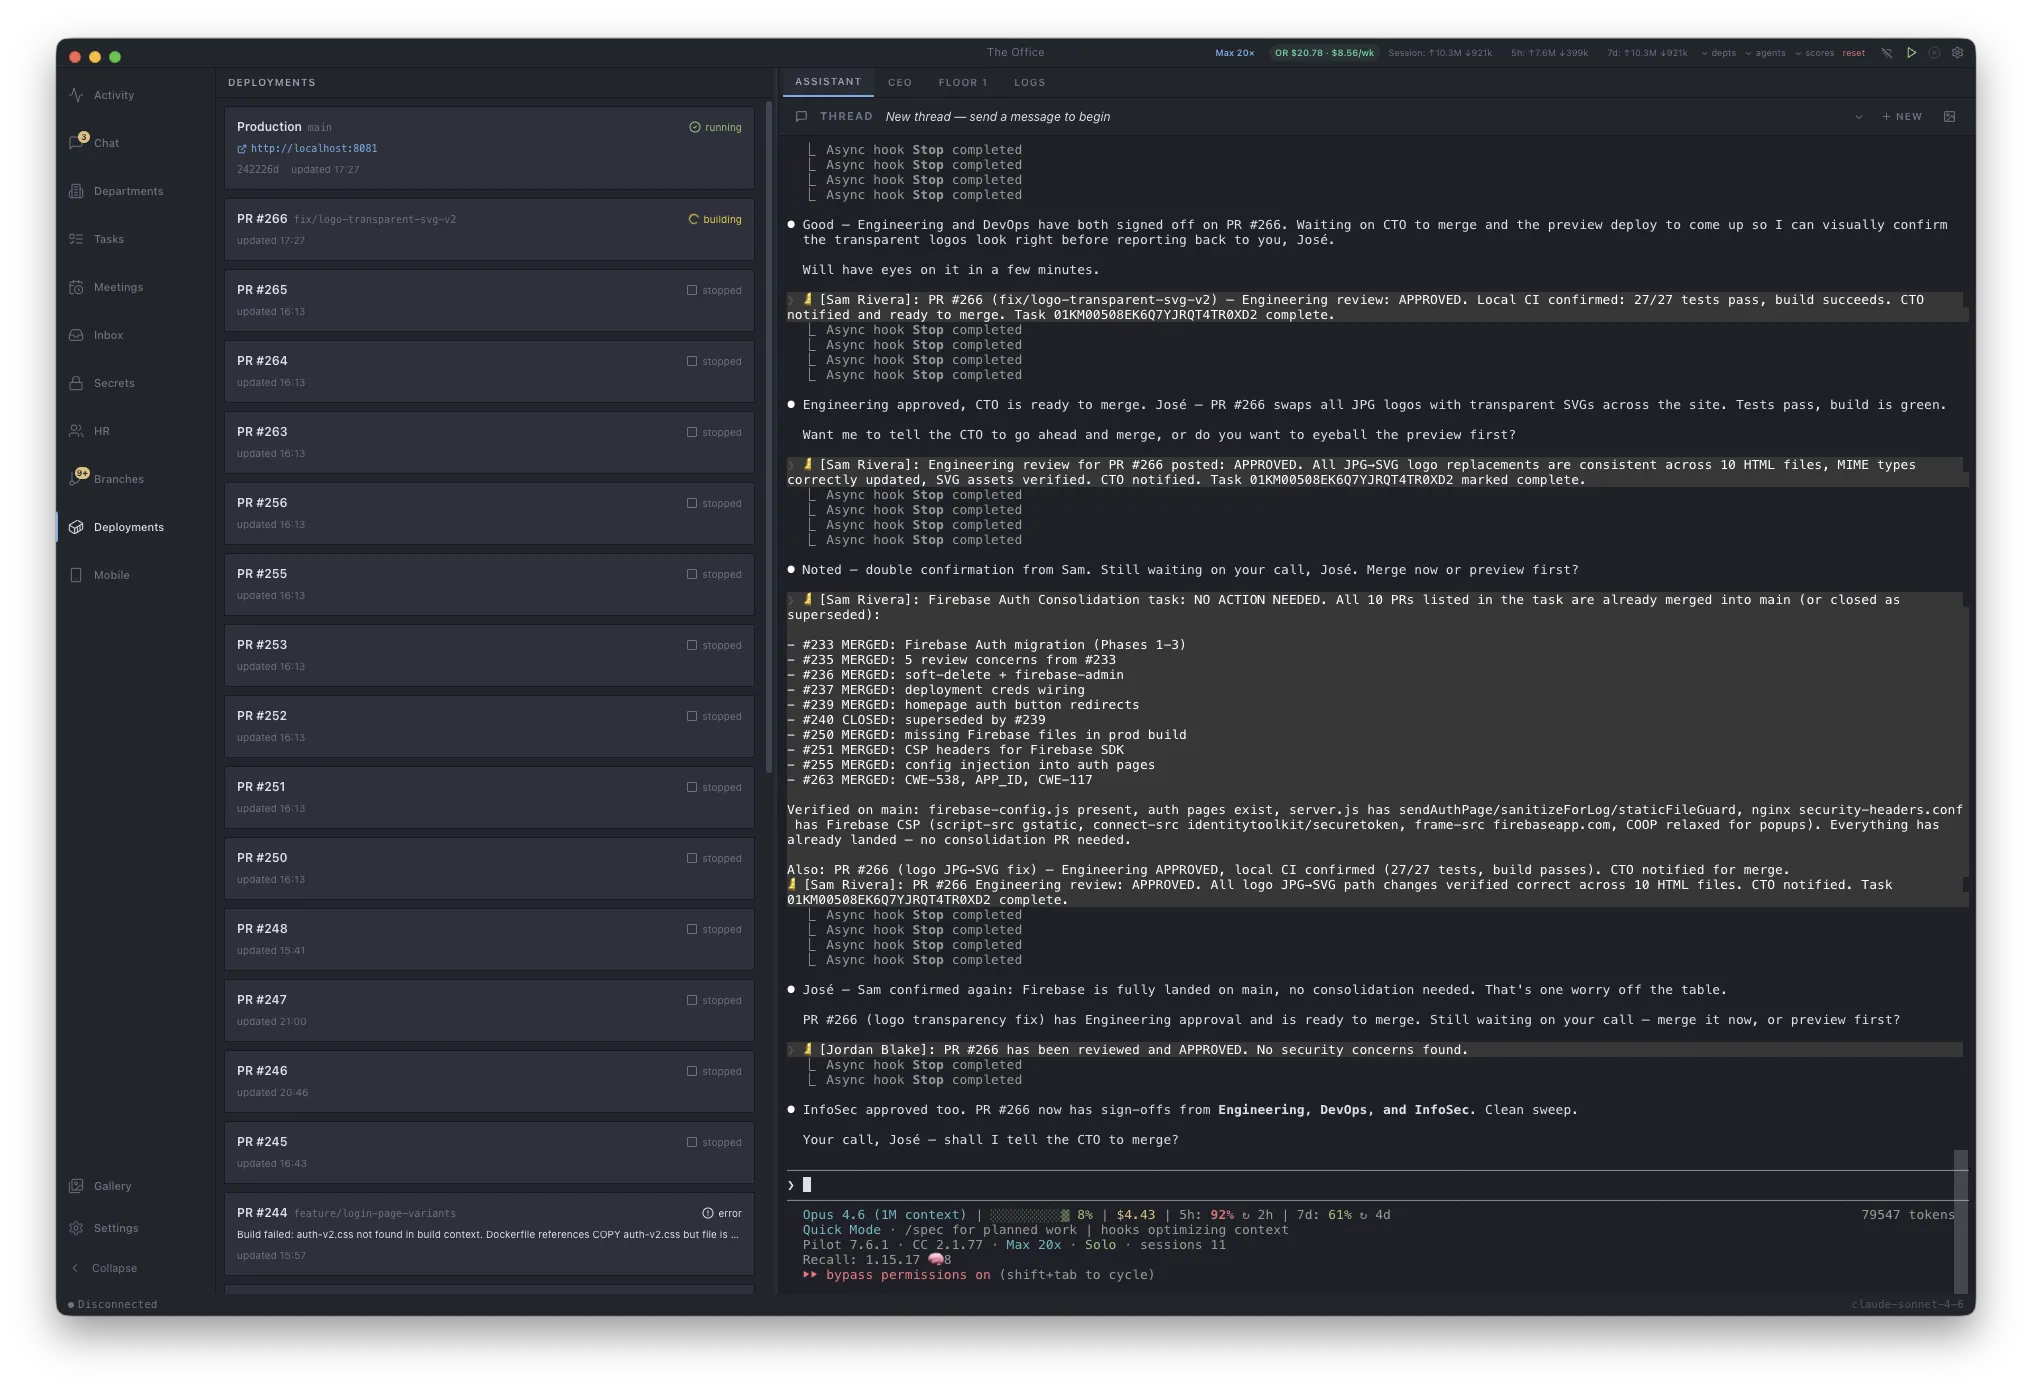The height and width of the screenshot is (1390, 2032).
Task: Click the run/play icon in top bar
Action: pyautogui.click(x=1911, y=52)
